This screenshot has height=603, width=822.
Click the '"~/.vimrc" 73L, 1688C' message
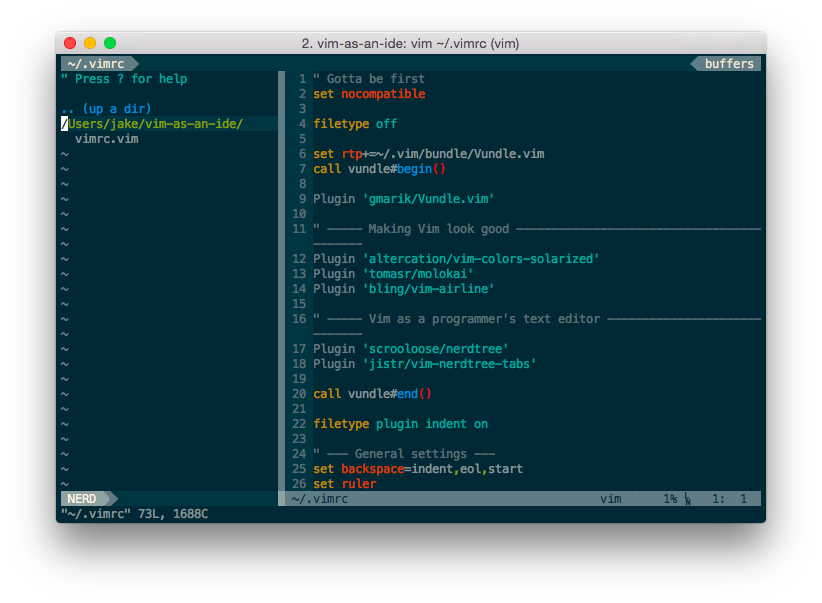pos(134,514)
